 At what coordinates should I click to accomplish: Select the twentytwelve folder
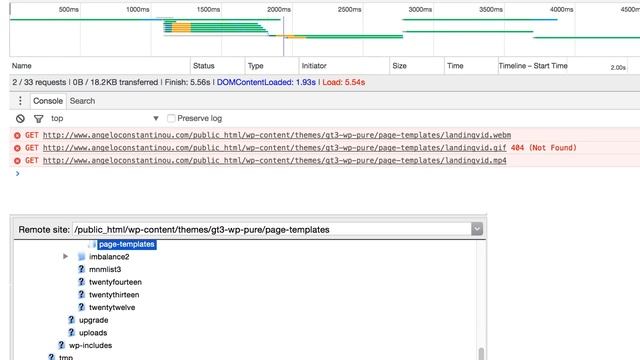[x=112, y=307]
